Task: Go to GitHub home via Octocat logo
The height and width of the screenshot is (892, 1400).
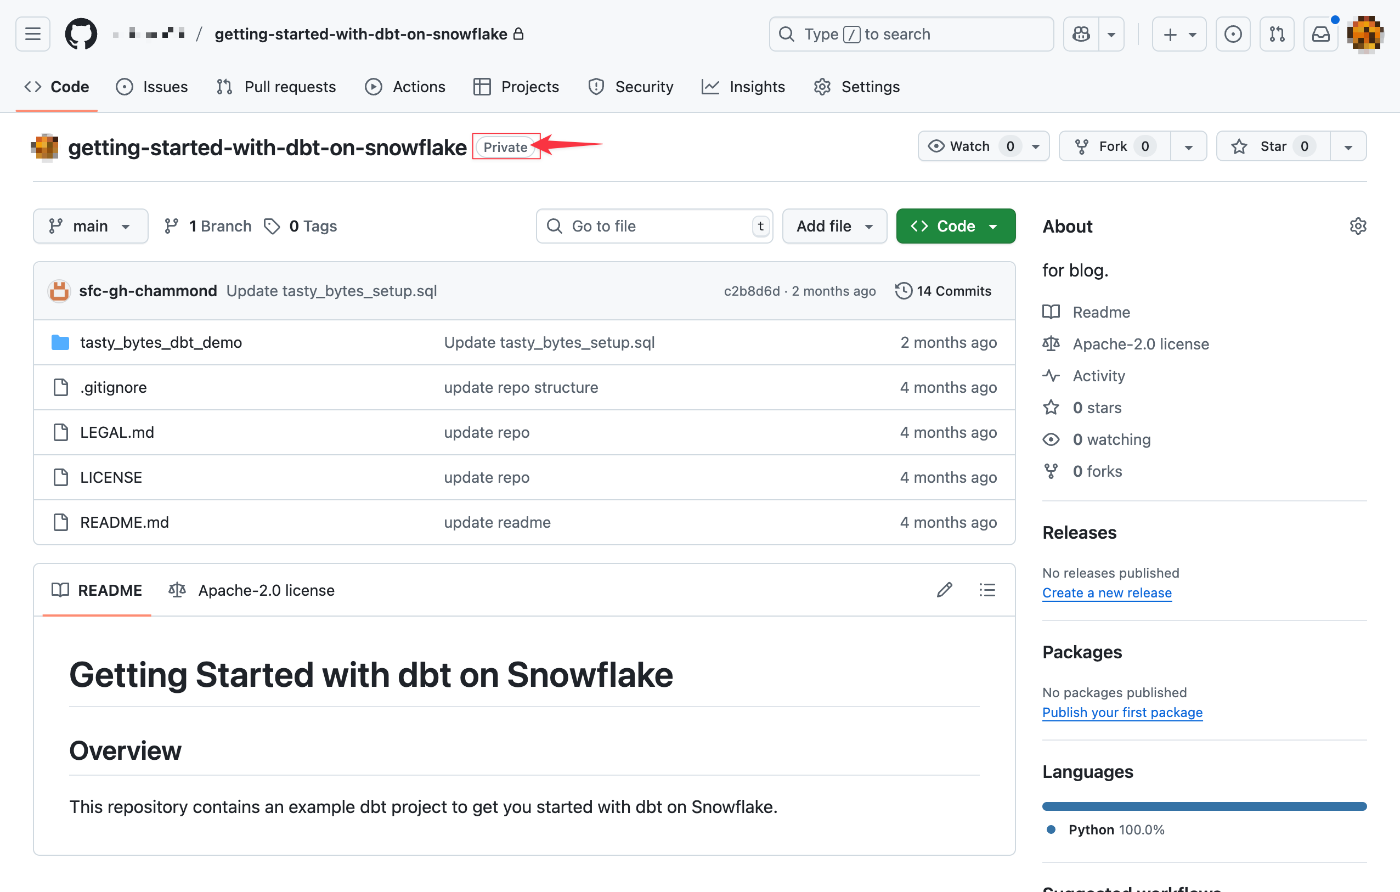Action: [x=81, y=34]
